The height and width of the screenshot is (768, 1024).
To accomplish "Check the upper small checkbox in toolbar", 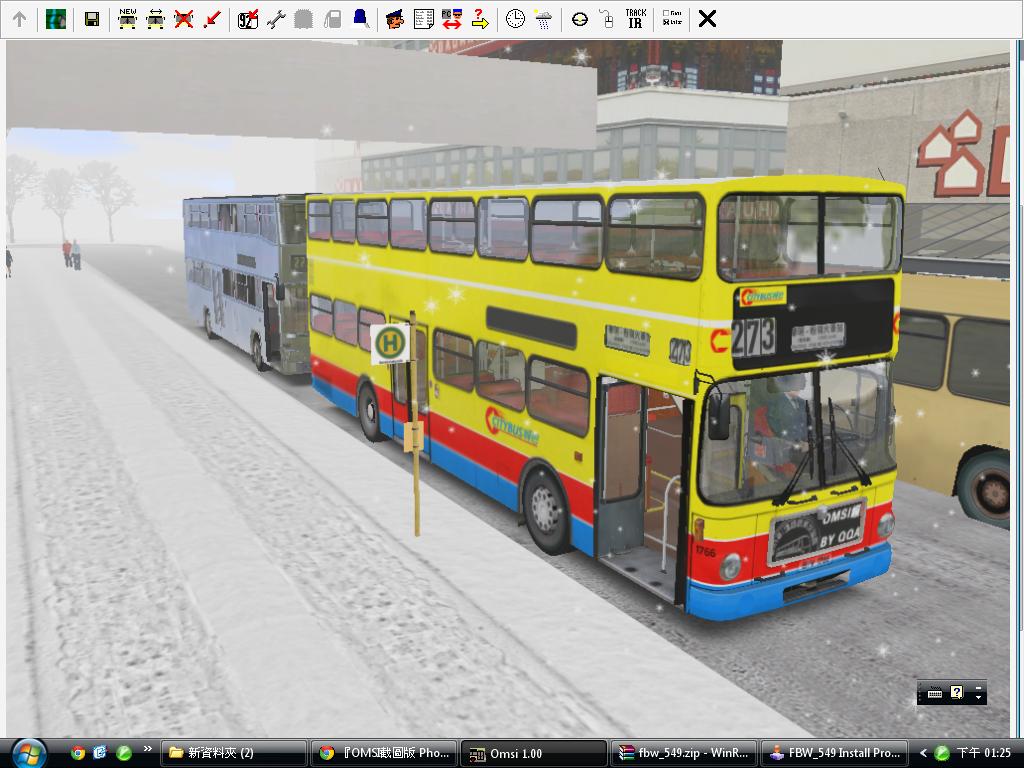I will tap(665, 13).
